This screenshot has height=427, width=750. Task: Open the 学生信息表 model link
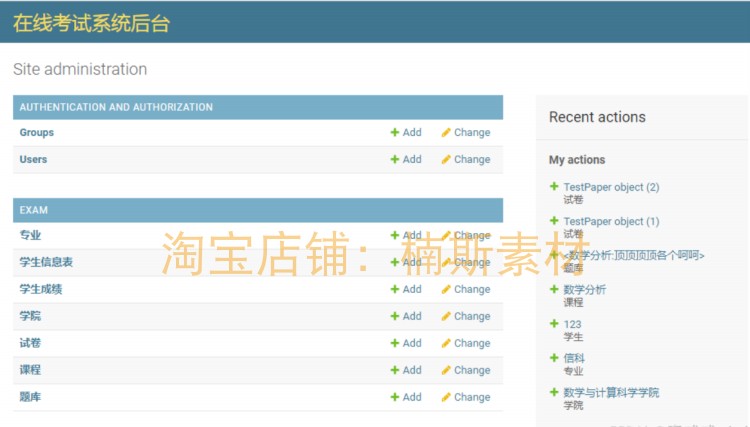click(46, 262)
